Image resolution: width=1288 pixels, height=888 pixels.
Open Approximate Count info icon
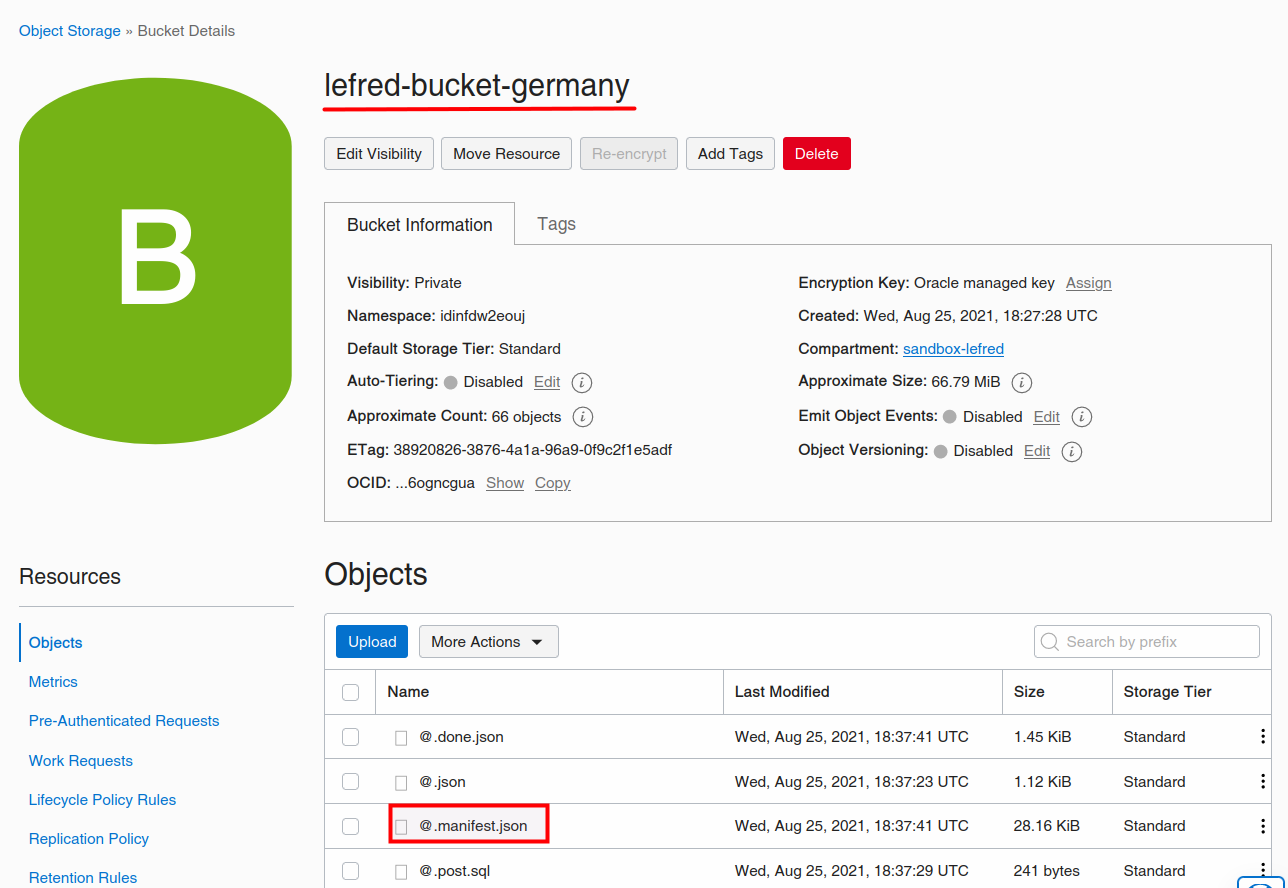coord(583,416)
